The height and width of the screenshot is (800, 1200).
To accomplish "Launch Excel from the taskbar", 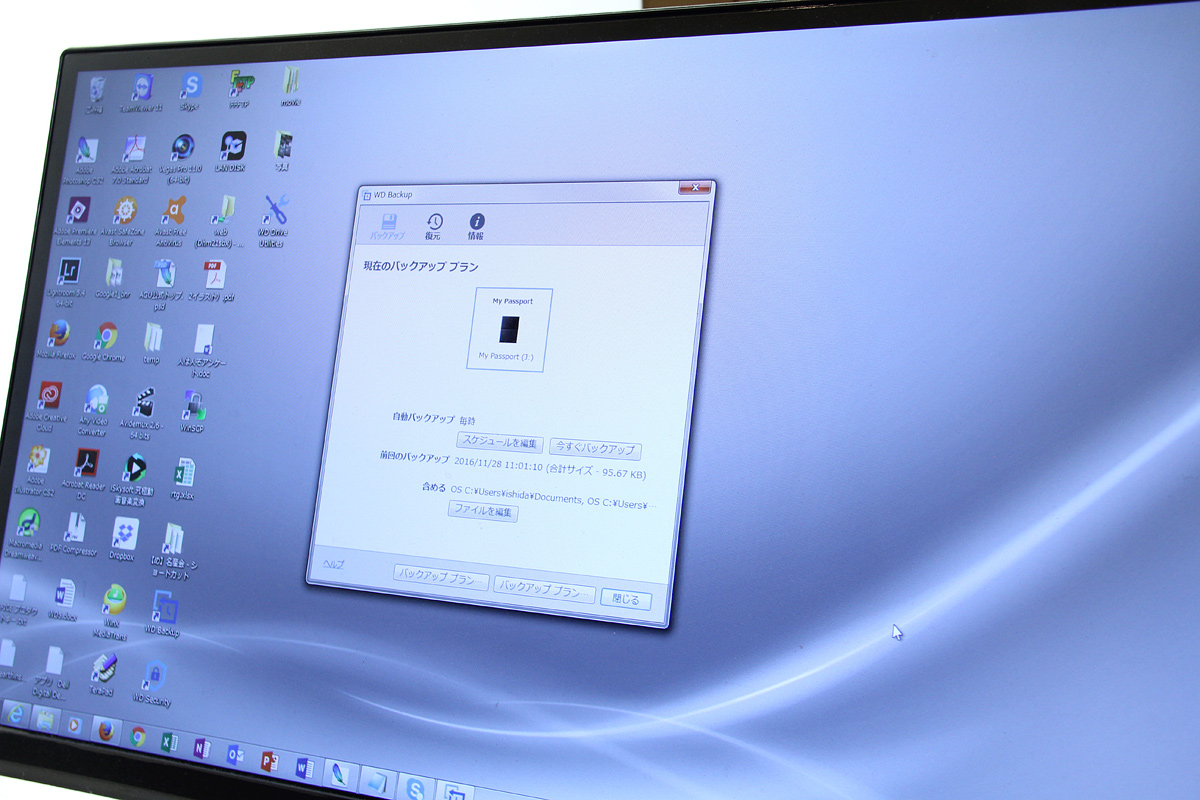I will pyautogui.click(x=170, y=742).
